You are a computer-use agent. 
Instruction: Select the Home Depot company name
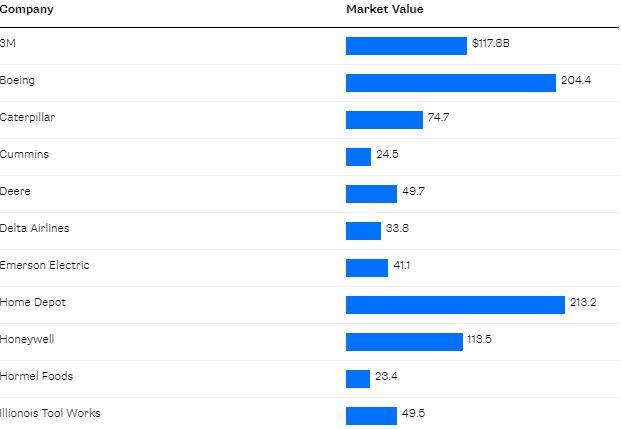coord(33,302)
